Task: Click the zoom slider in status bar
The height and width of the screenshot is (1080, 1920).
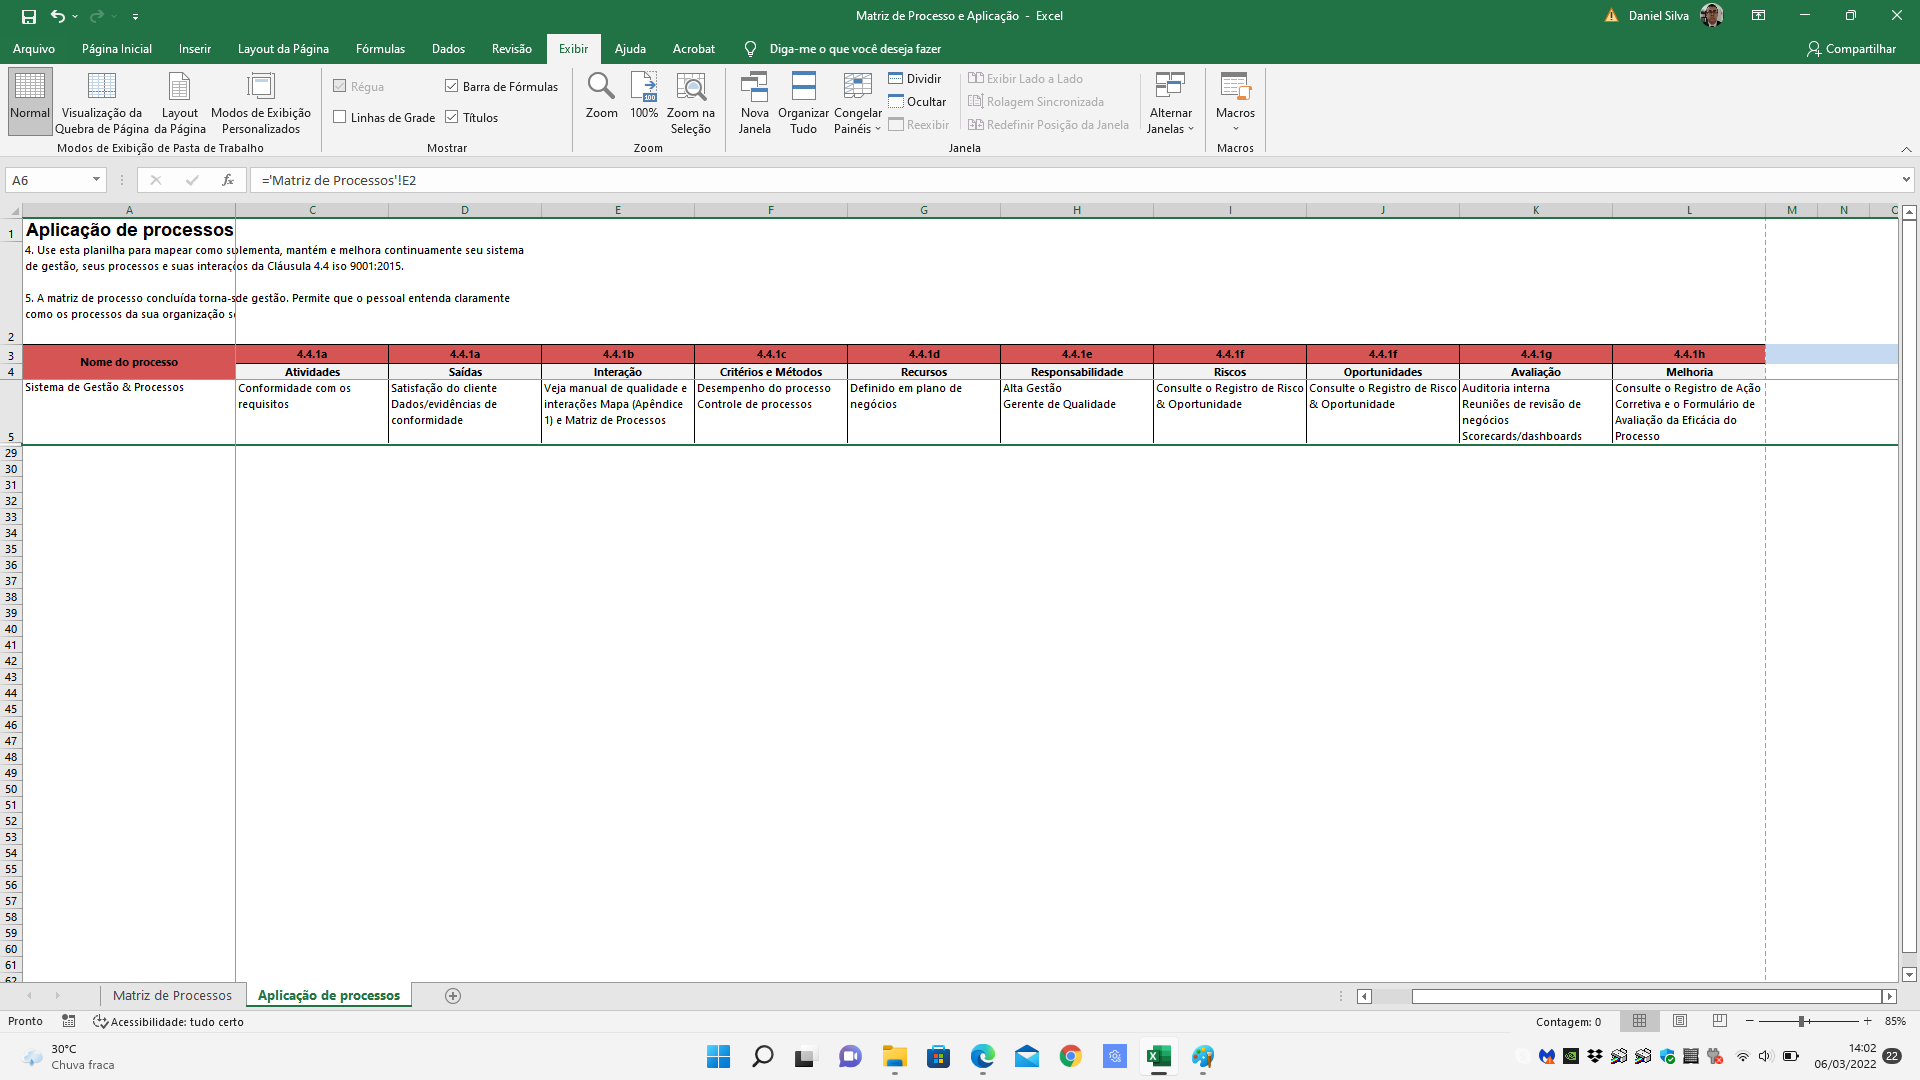Action: click(1801, 1022)
